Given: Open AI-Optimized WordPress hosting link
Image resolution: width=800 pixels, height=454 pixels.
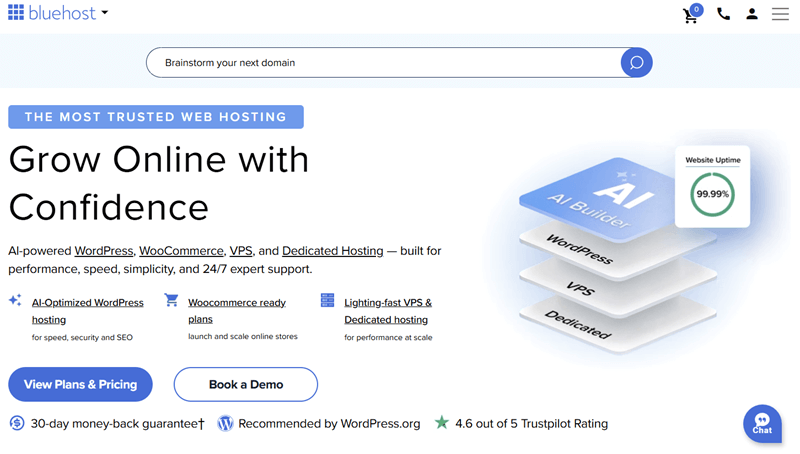Looking at the screenshot, I should click(88, 311).
